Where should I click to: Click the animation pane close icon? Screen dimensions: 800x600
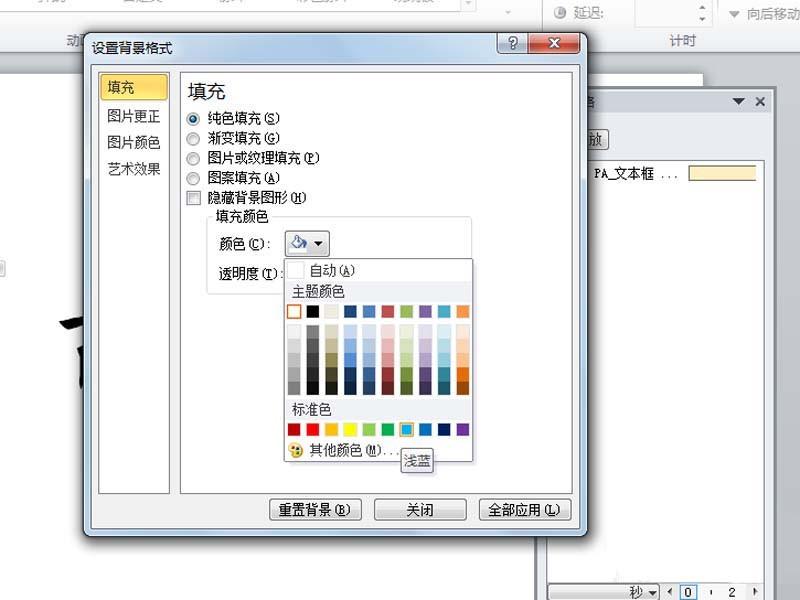760,101
